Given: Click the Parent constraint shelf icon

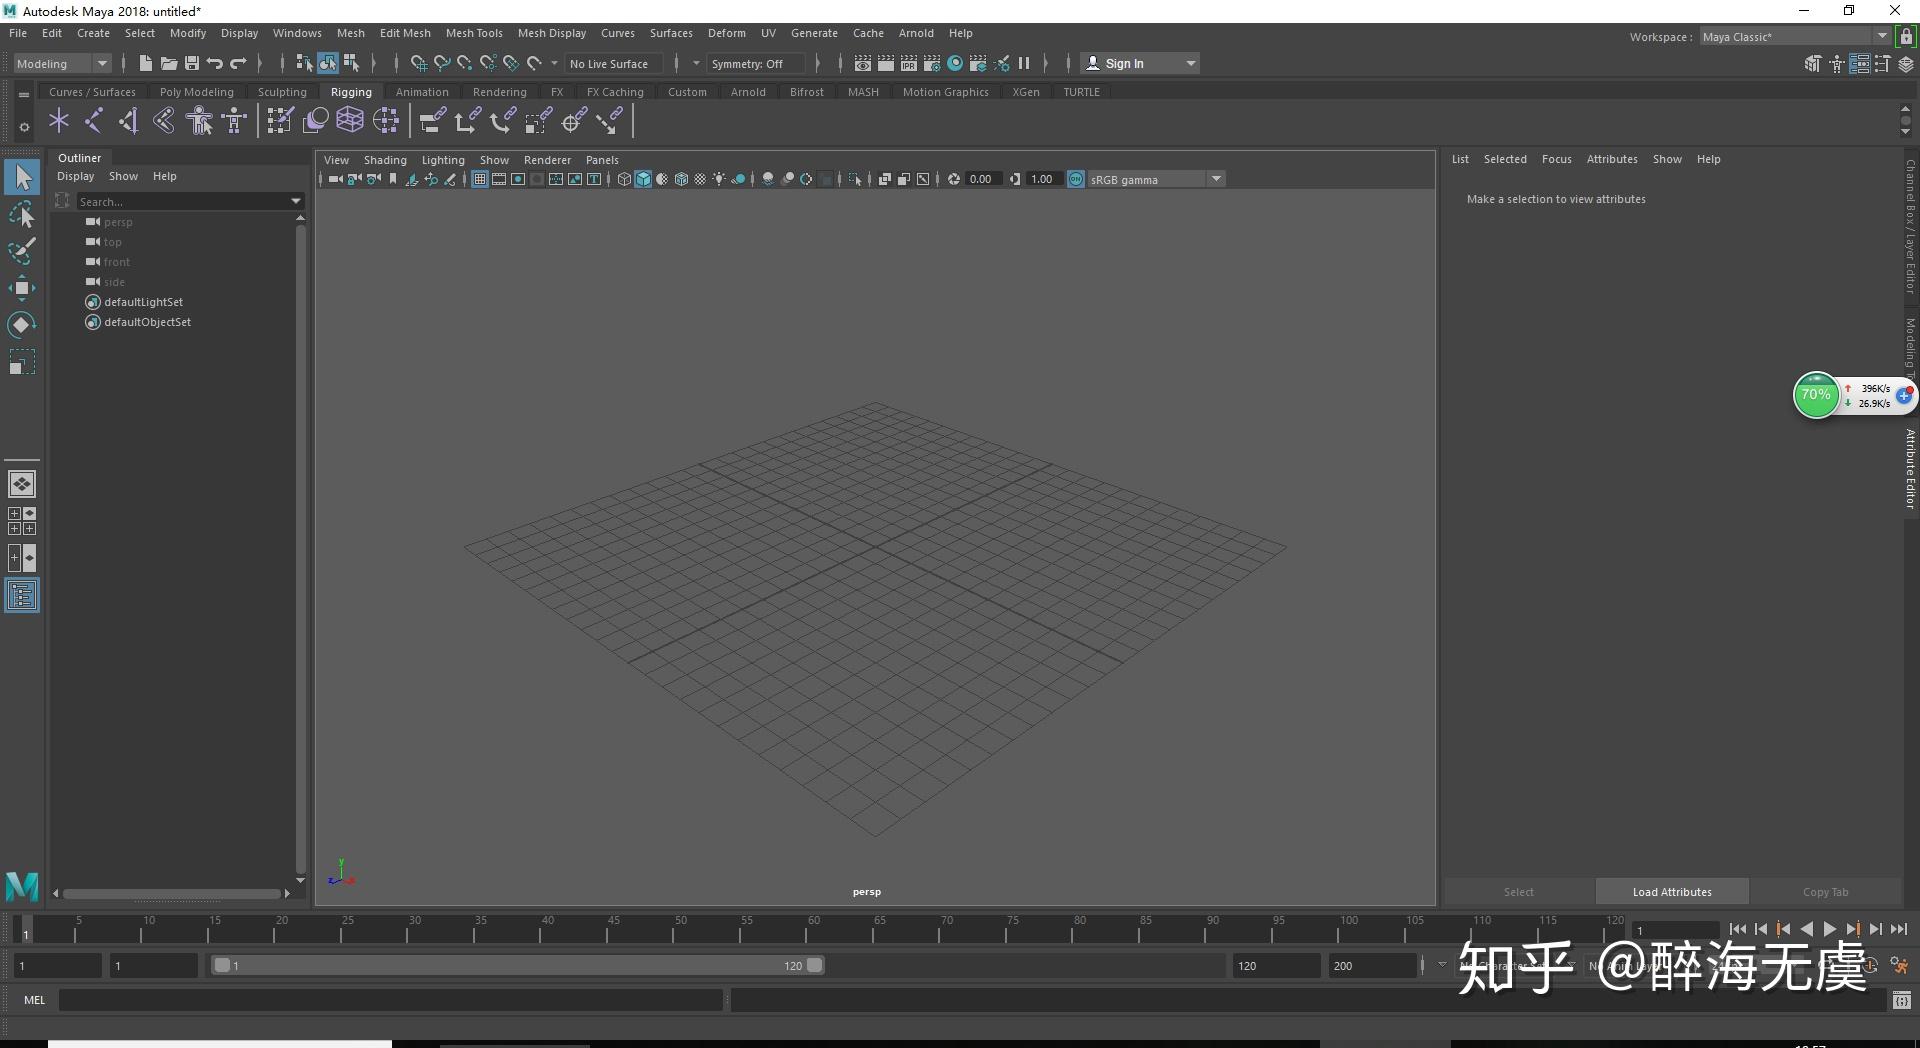Looking at the screenshot, I should click(432, 122).
